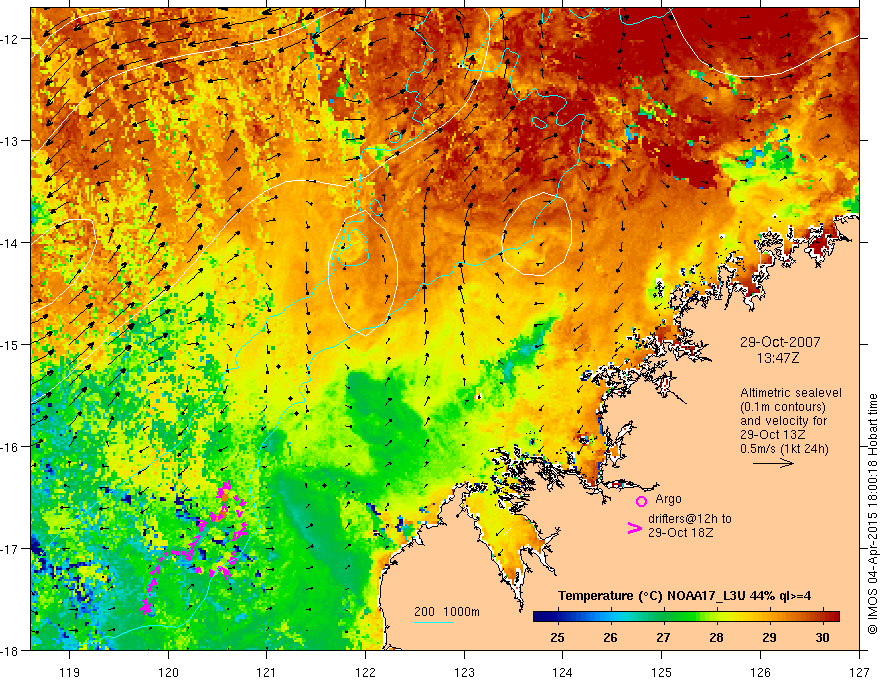This screenshot has height=680, width=880.
Task: Click the dark red end of color bar
Action: tap(834, 617)
